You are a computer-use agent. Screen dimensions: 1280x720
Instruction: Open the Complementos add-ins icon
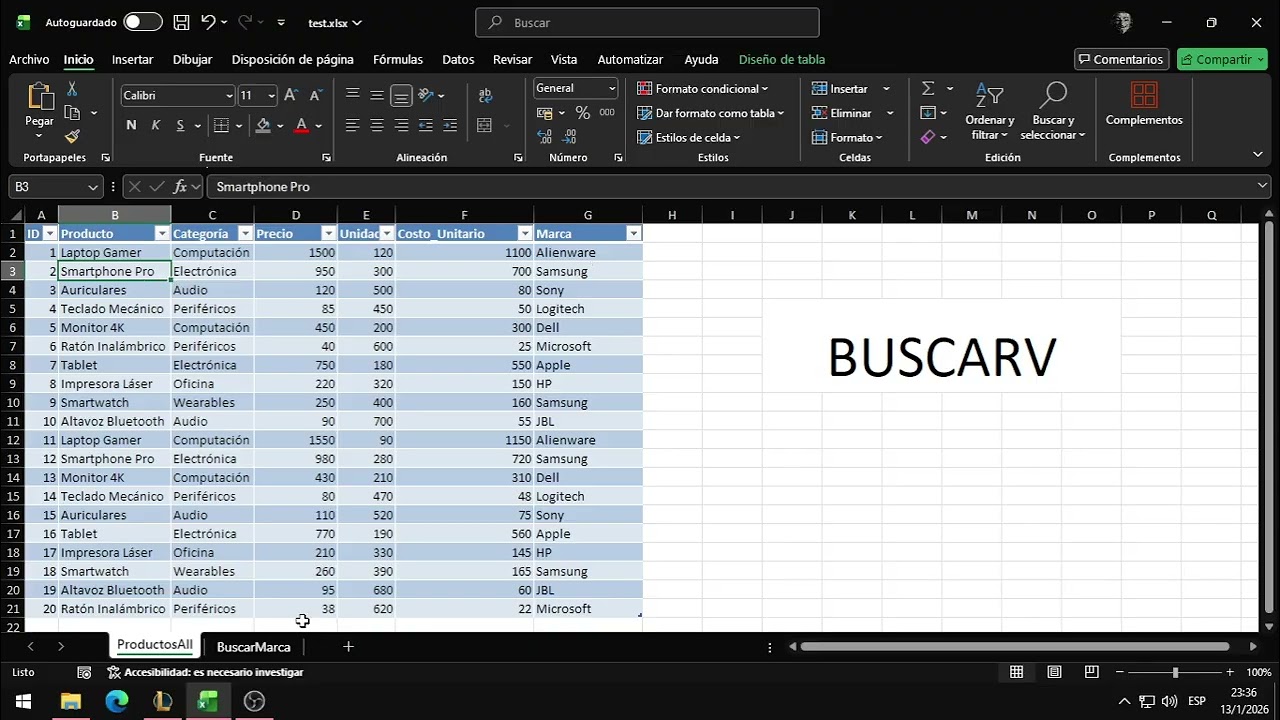tap(1144, 95)
